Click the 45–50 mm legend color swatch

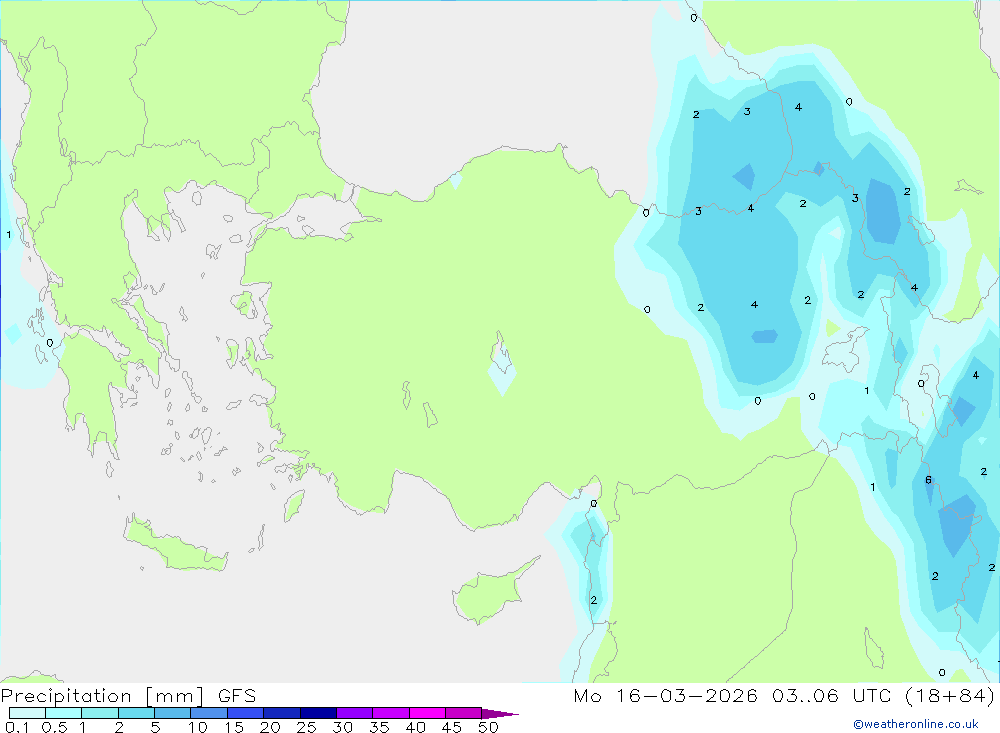[x=463, y=713]
